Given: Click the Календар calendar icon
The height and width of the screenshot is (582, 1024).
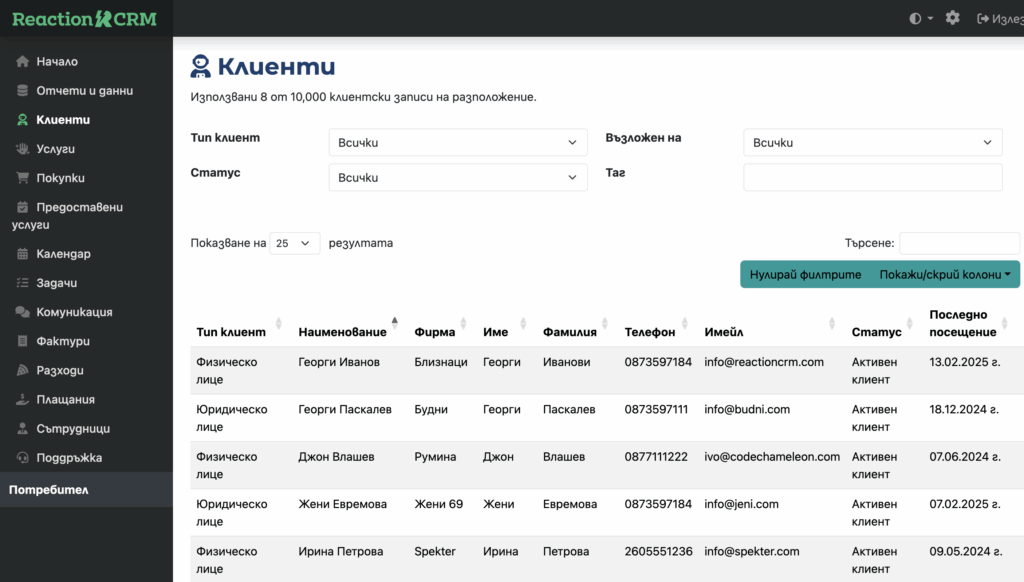Looking at the screenshot, I should pos(22,254).
